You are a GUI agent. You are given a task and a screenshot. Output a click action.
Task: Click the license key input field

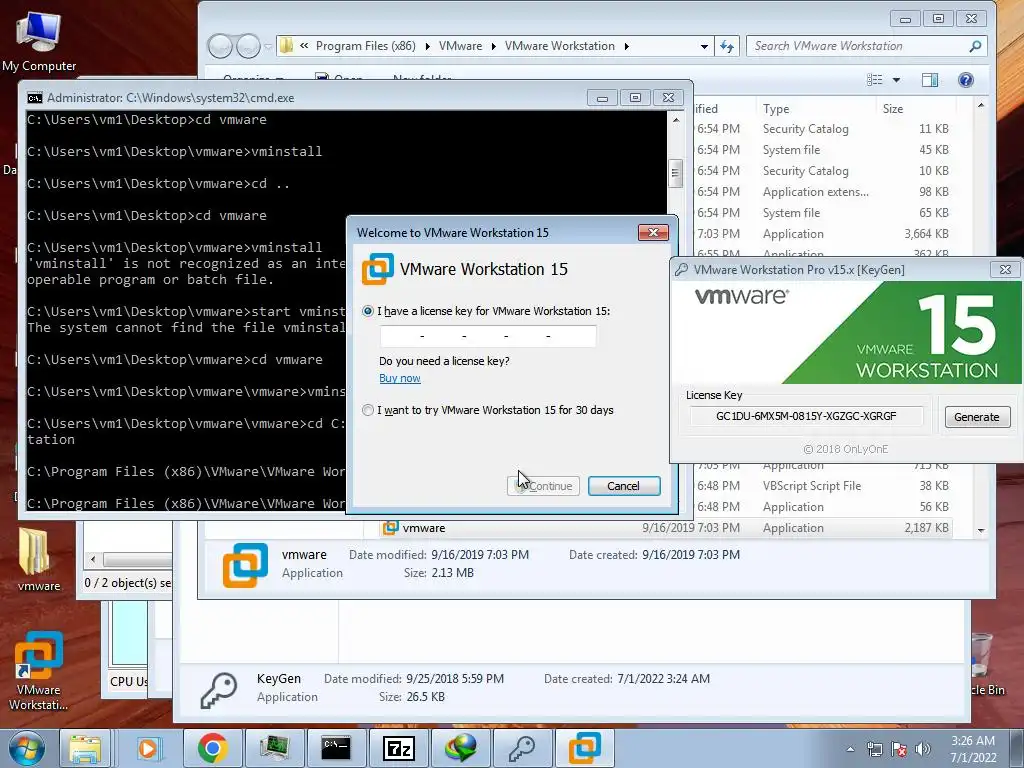point(488,336)
